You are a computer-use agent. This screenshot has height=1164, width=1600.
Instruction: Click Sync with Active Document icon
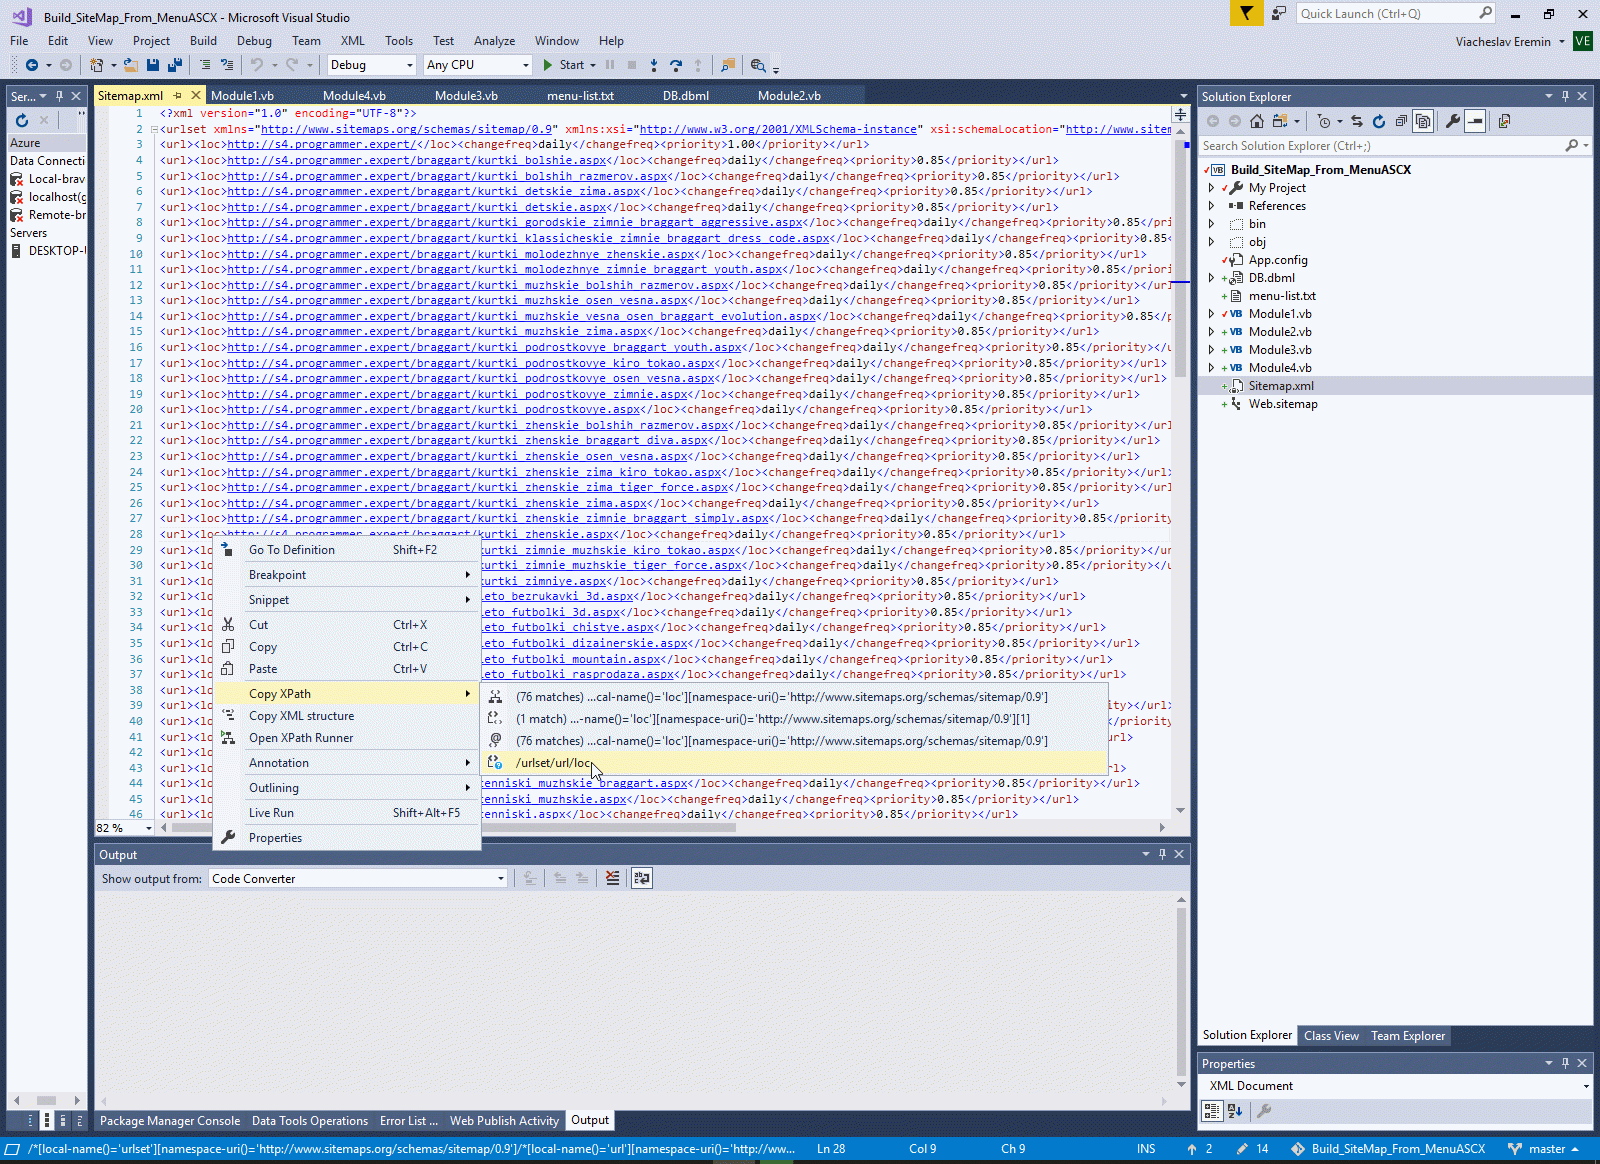[x=1357, y=121]
